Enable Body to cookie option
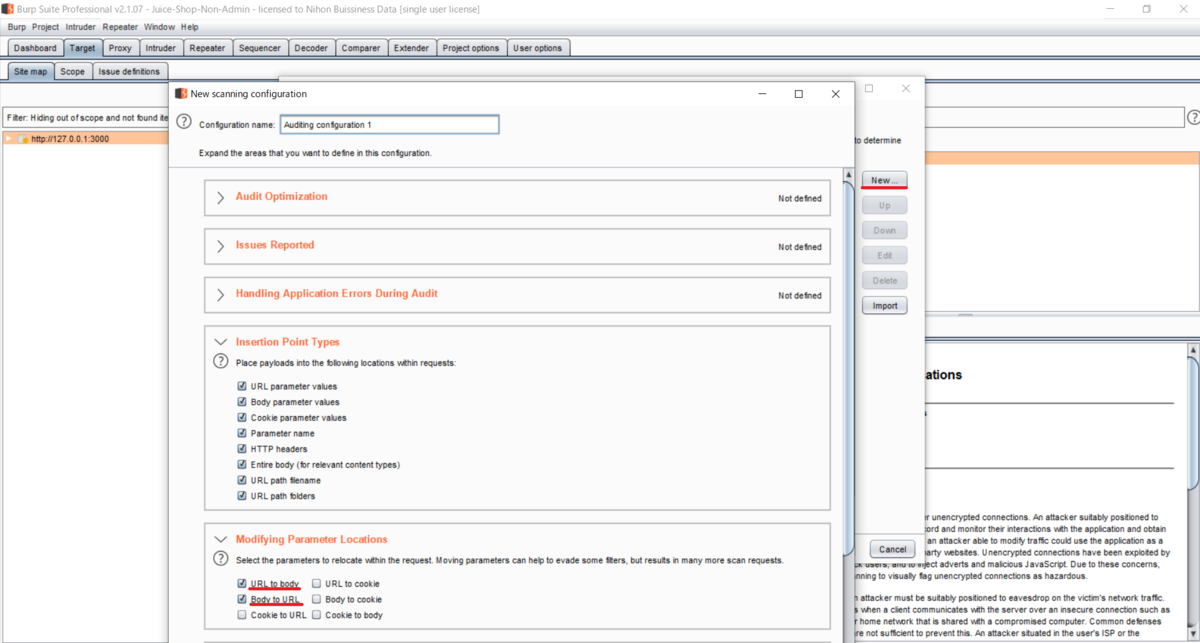Image resolution: width=1200 pixels, height=643 pixels. (317, 599)
